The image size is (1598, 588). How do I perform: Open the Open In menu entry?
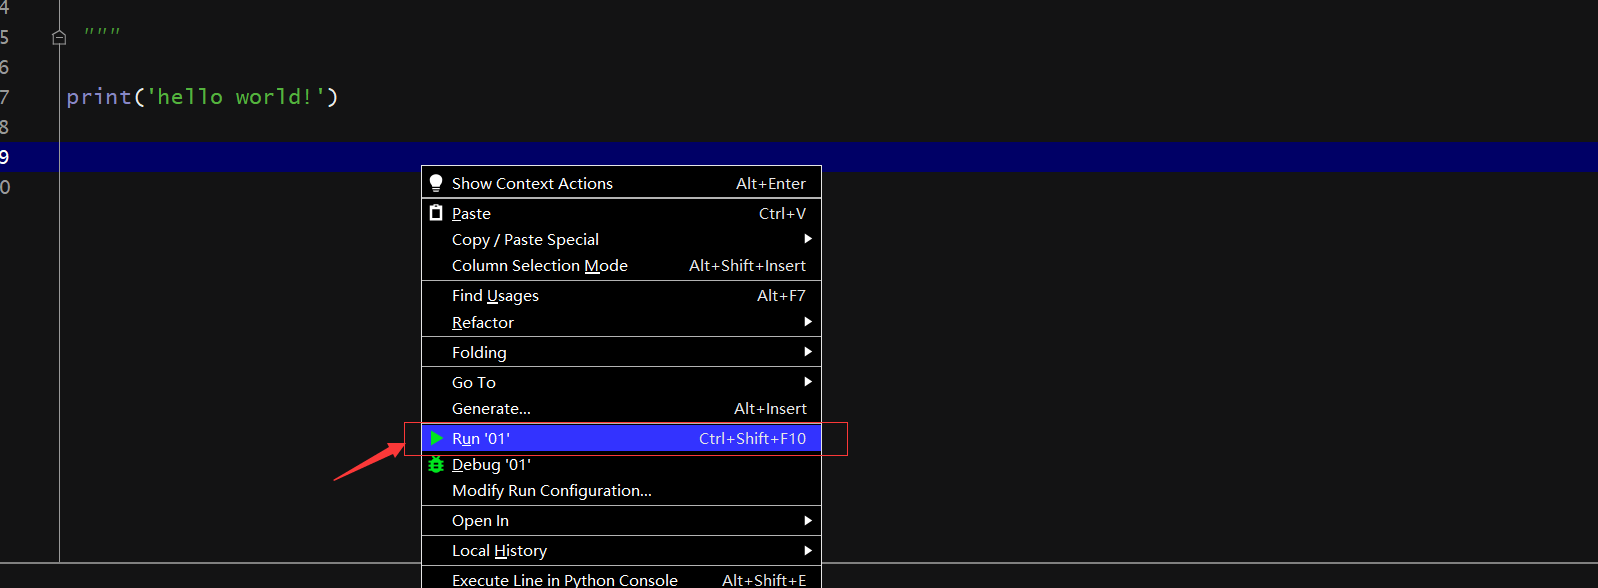pos(621,520)
